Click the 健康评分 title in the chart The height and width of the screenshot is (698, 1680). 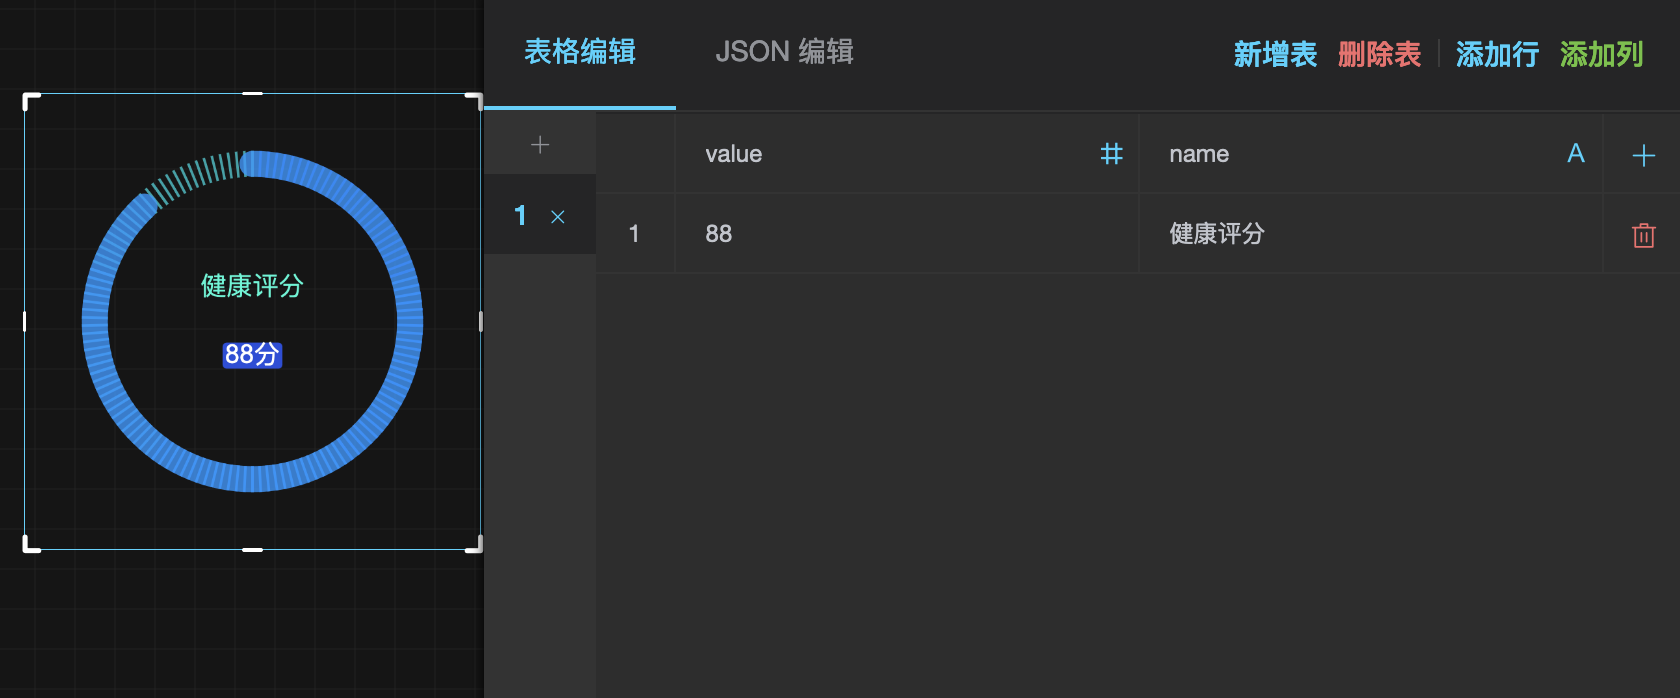252,286
